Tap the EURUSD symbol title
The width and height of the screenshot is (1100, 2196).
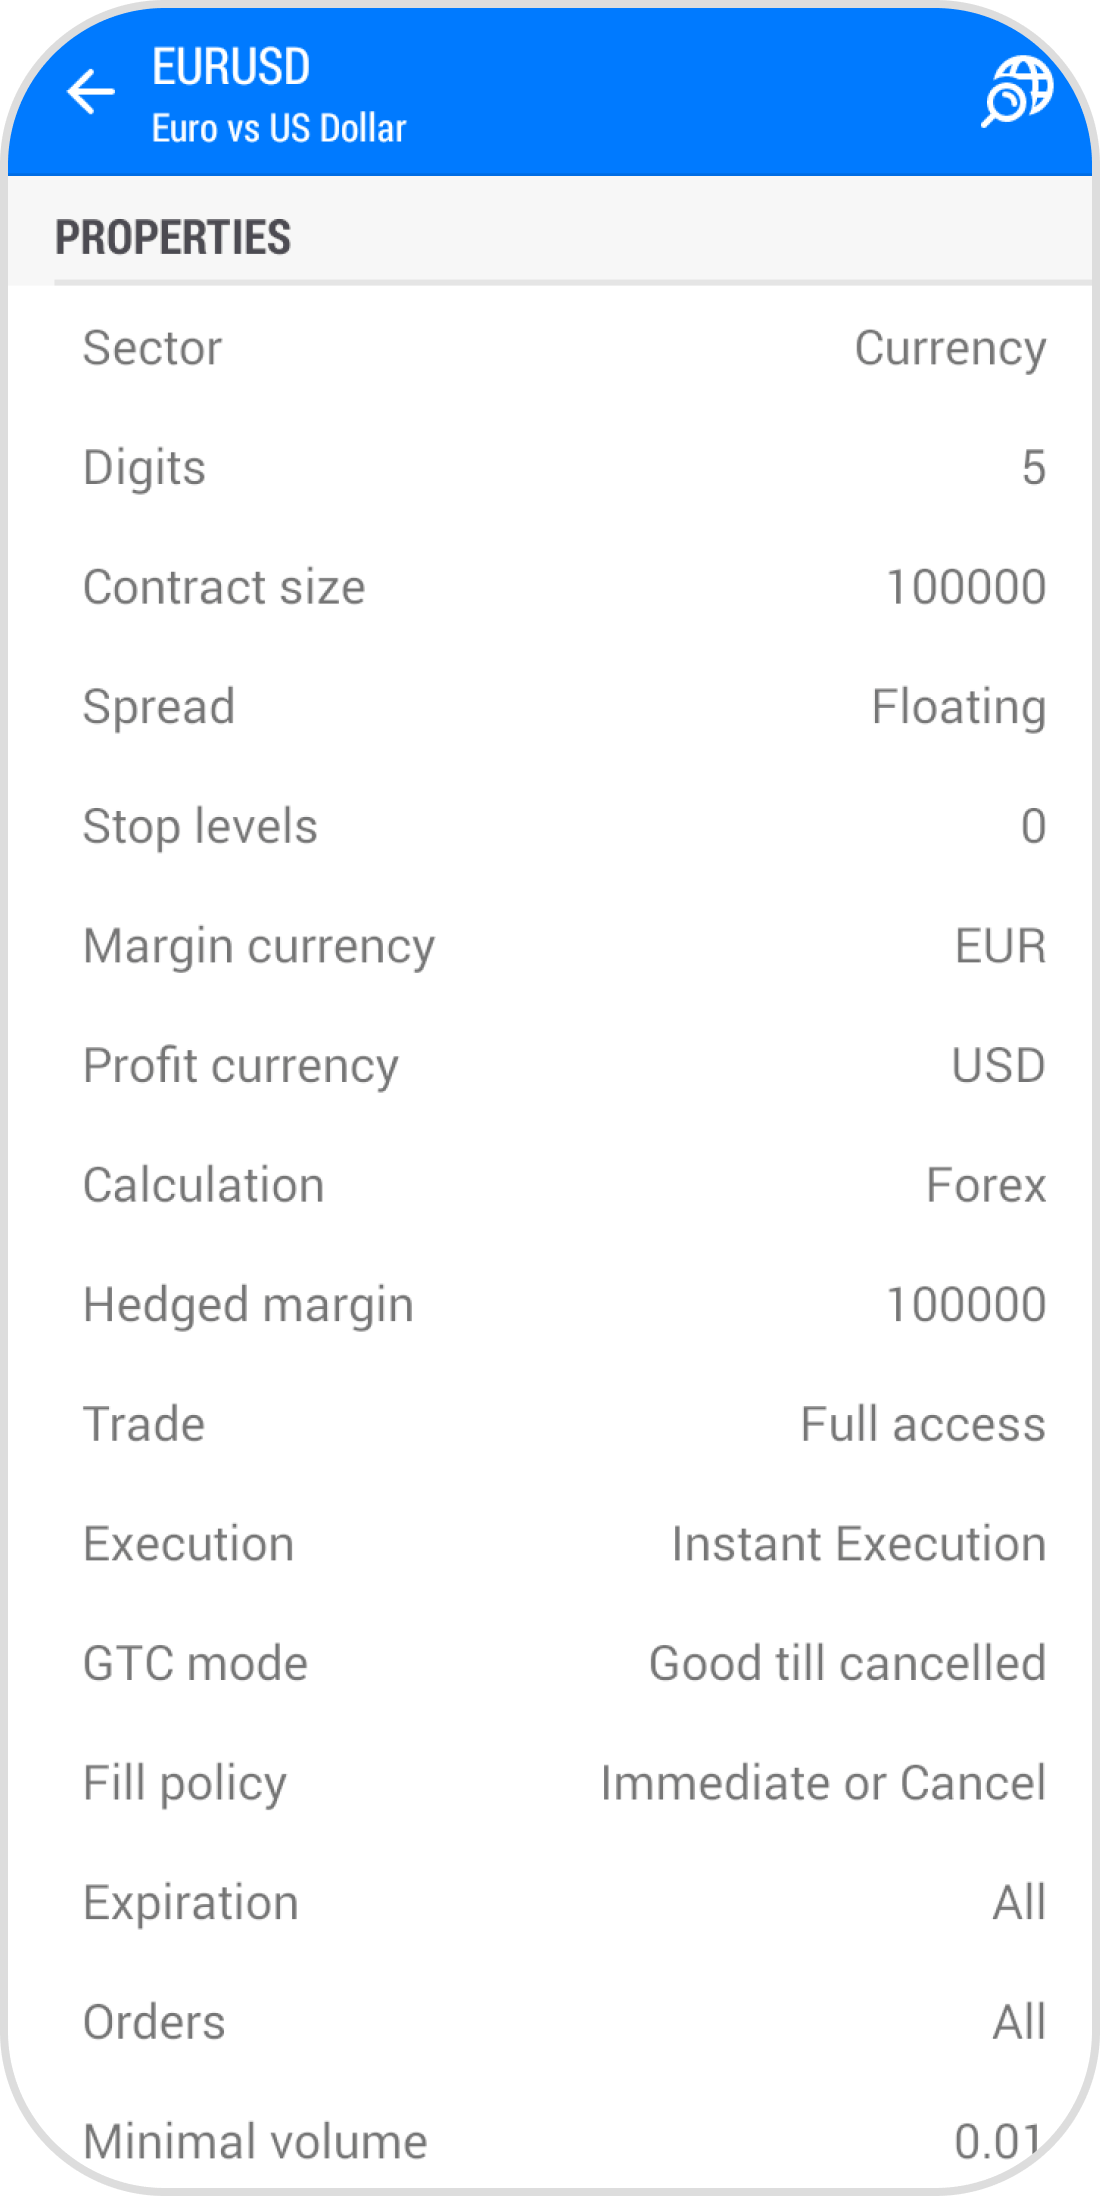point(231,68)
